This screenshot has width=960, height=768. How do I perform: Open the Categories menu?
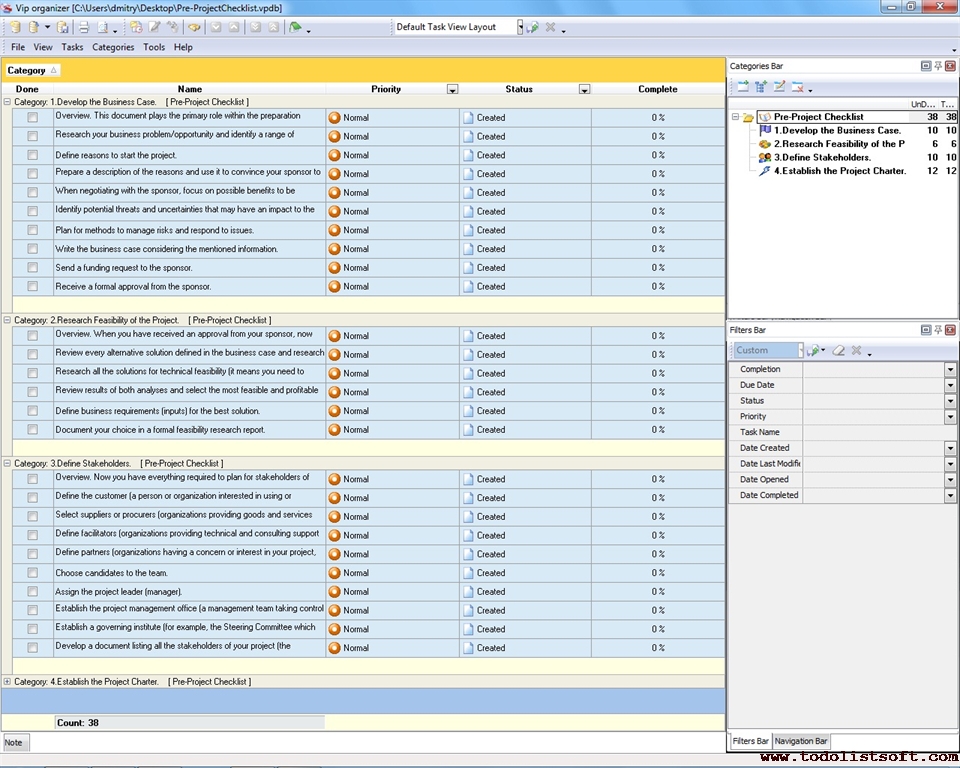(113, 47)
